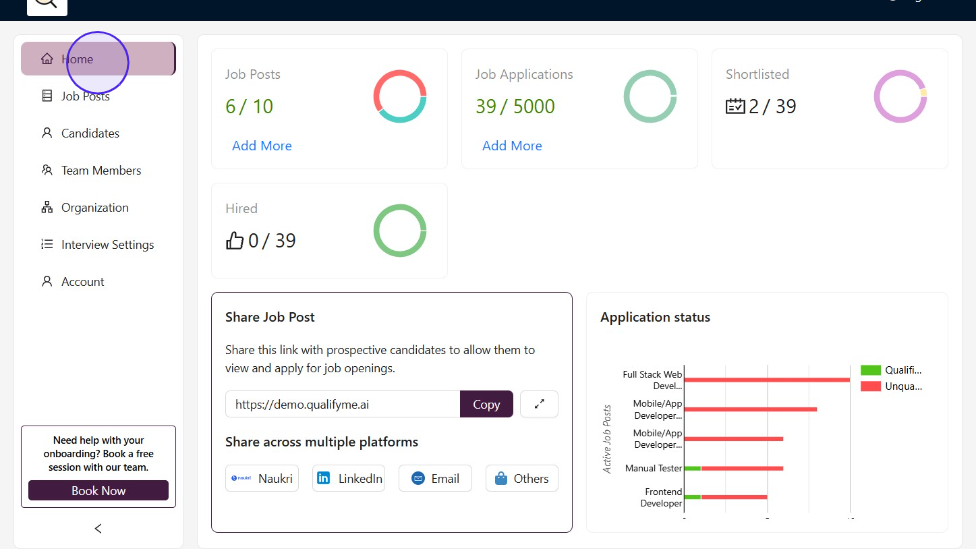Screen dimensions: 976x550
Task: Open the Interview Settings menu item
Action: point(107,245)
